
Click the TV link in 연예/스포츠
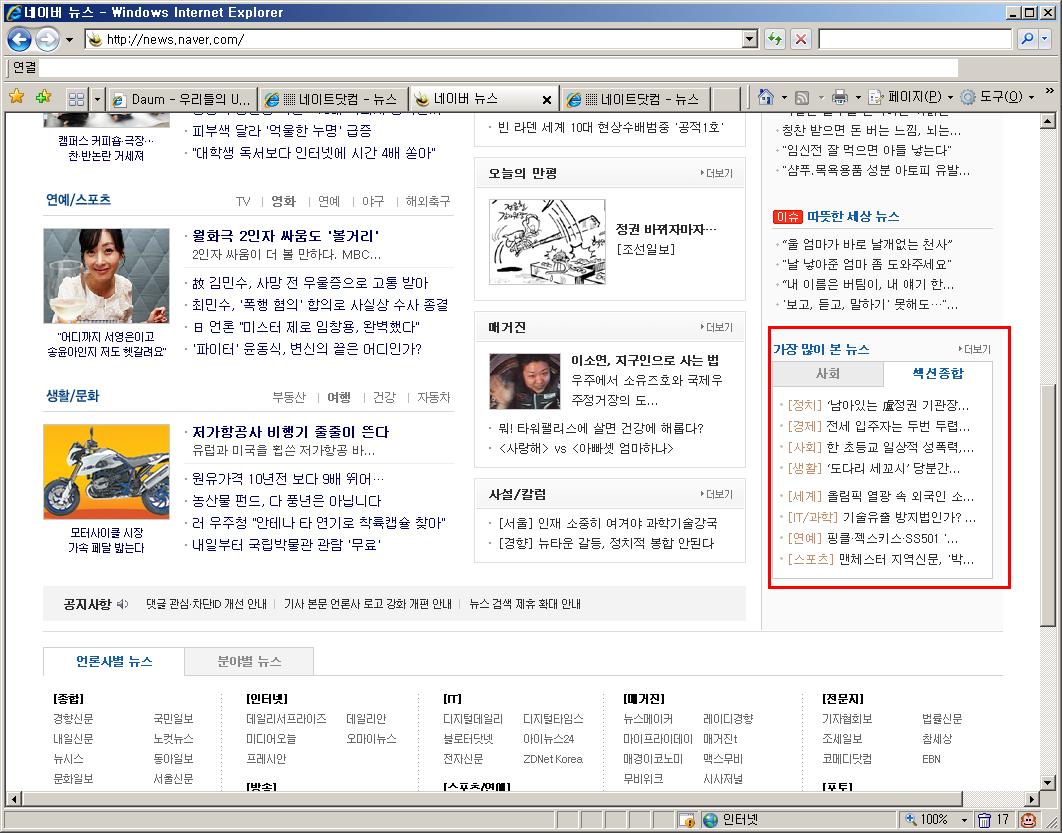243,201
